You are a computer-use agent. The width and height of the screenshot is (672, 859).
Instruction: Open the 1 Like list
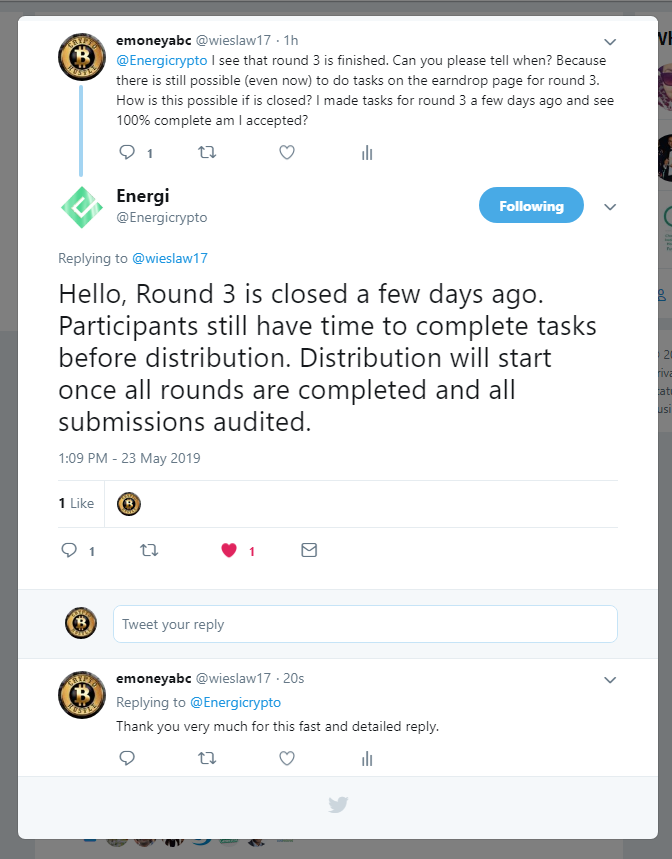click(x=76, y=503)
